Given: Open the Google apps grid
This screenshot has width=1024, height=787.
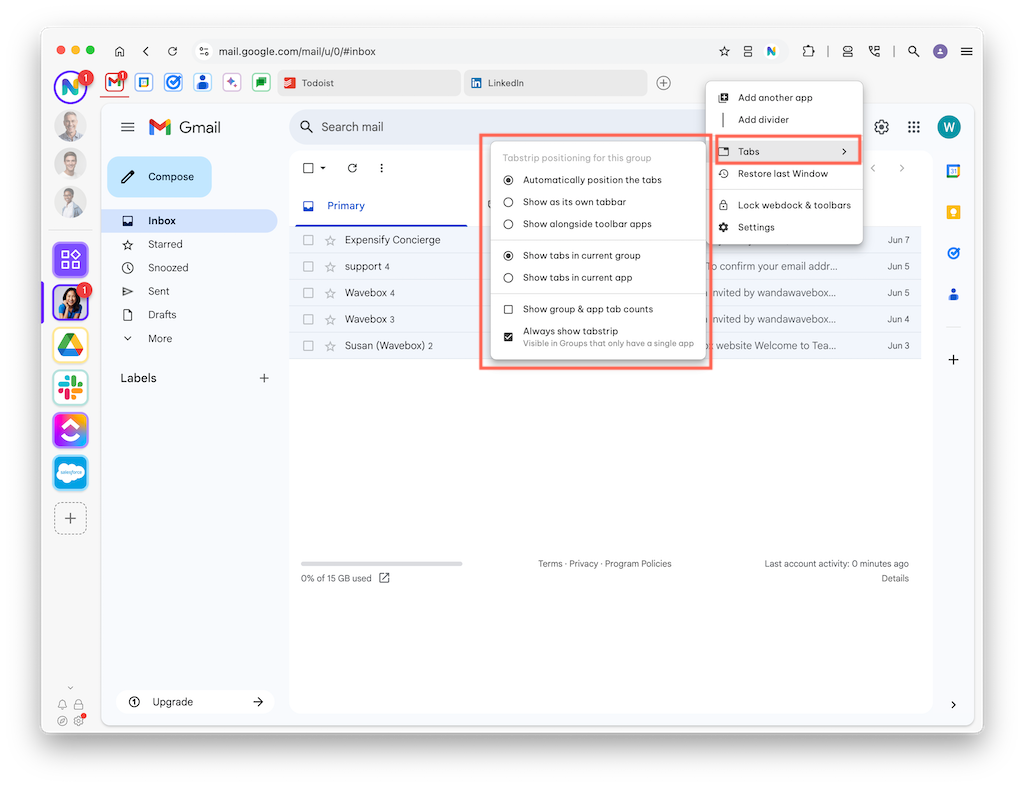Looking at the screenshot, I should (x=914, y=127).
